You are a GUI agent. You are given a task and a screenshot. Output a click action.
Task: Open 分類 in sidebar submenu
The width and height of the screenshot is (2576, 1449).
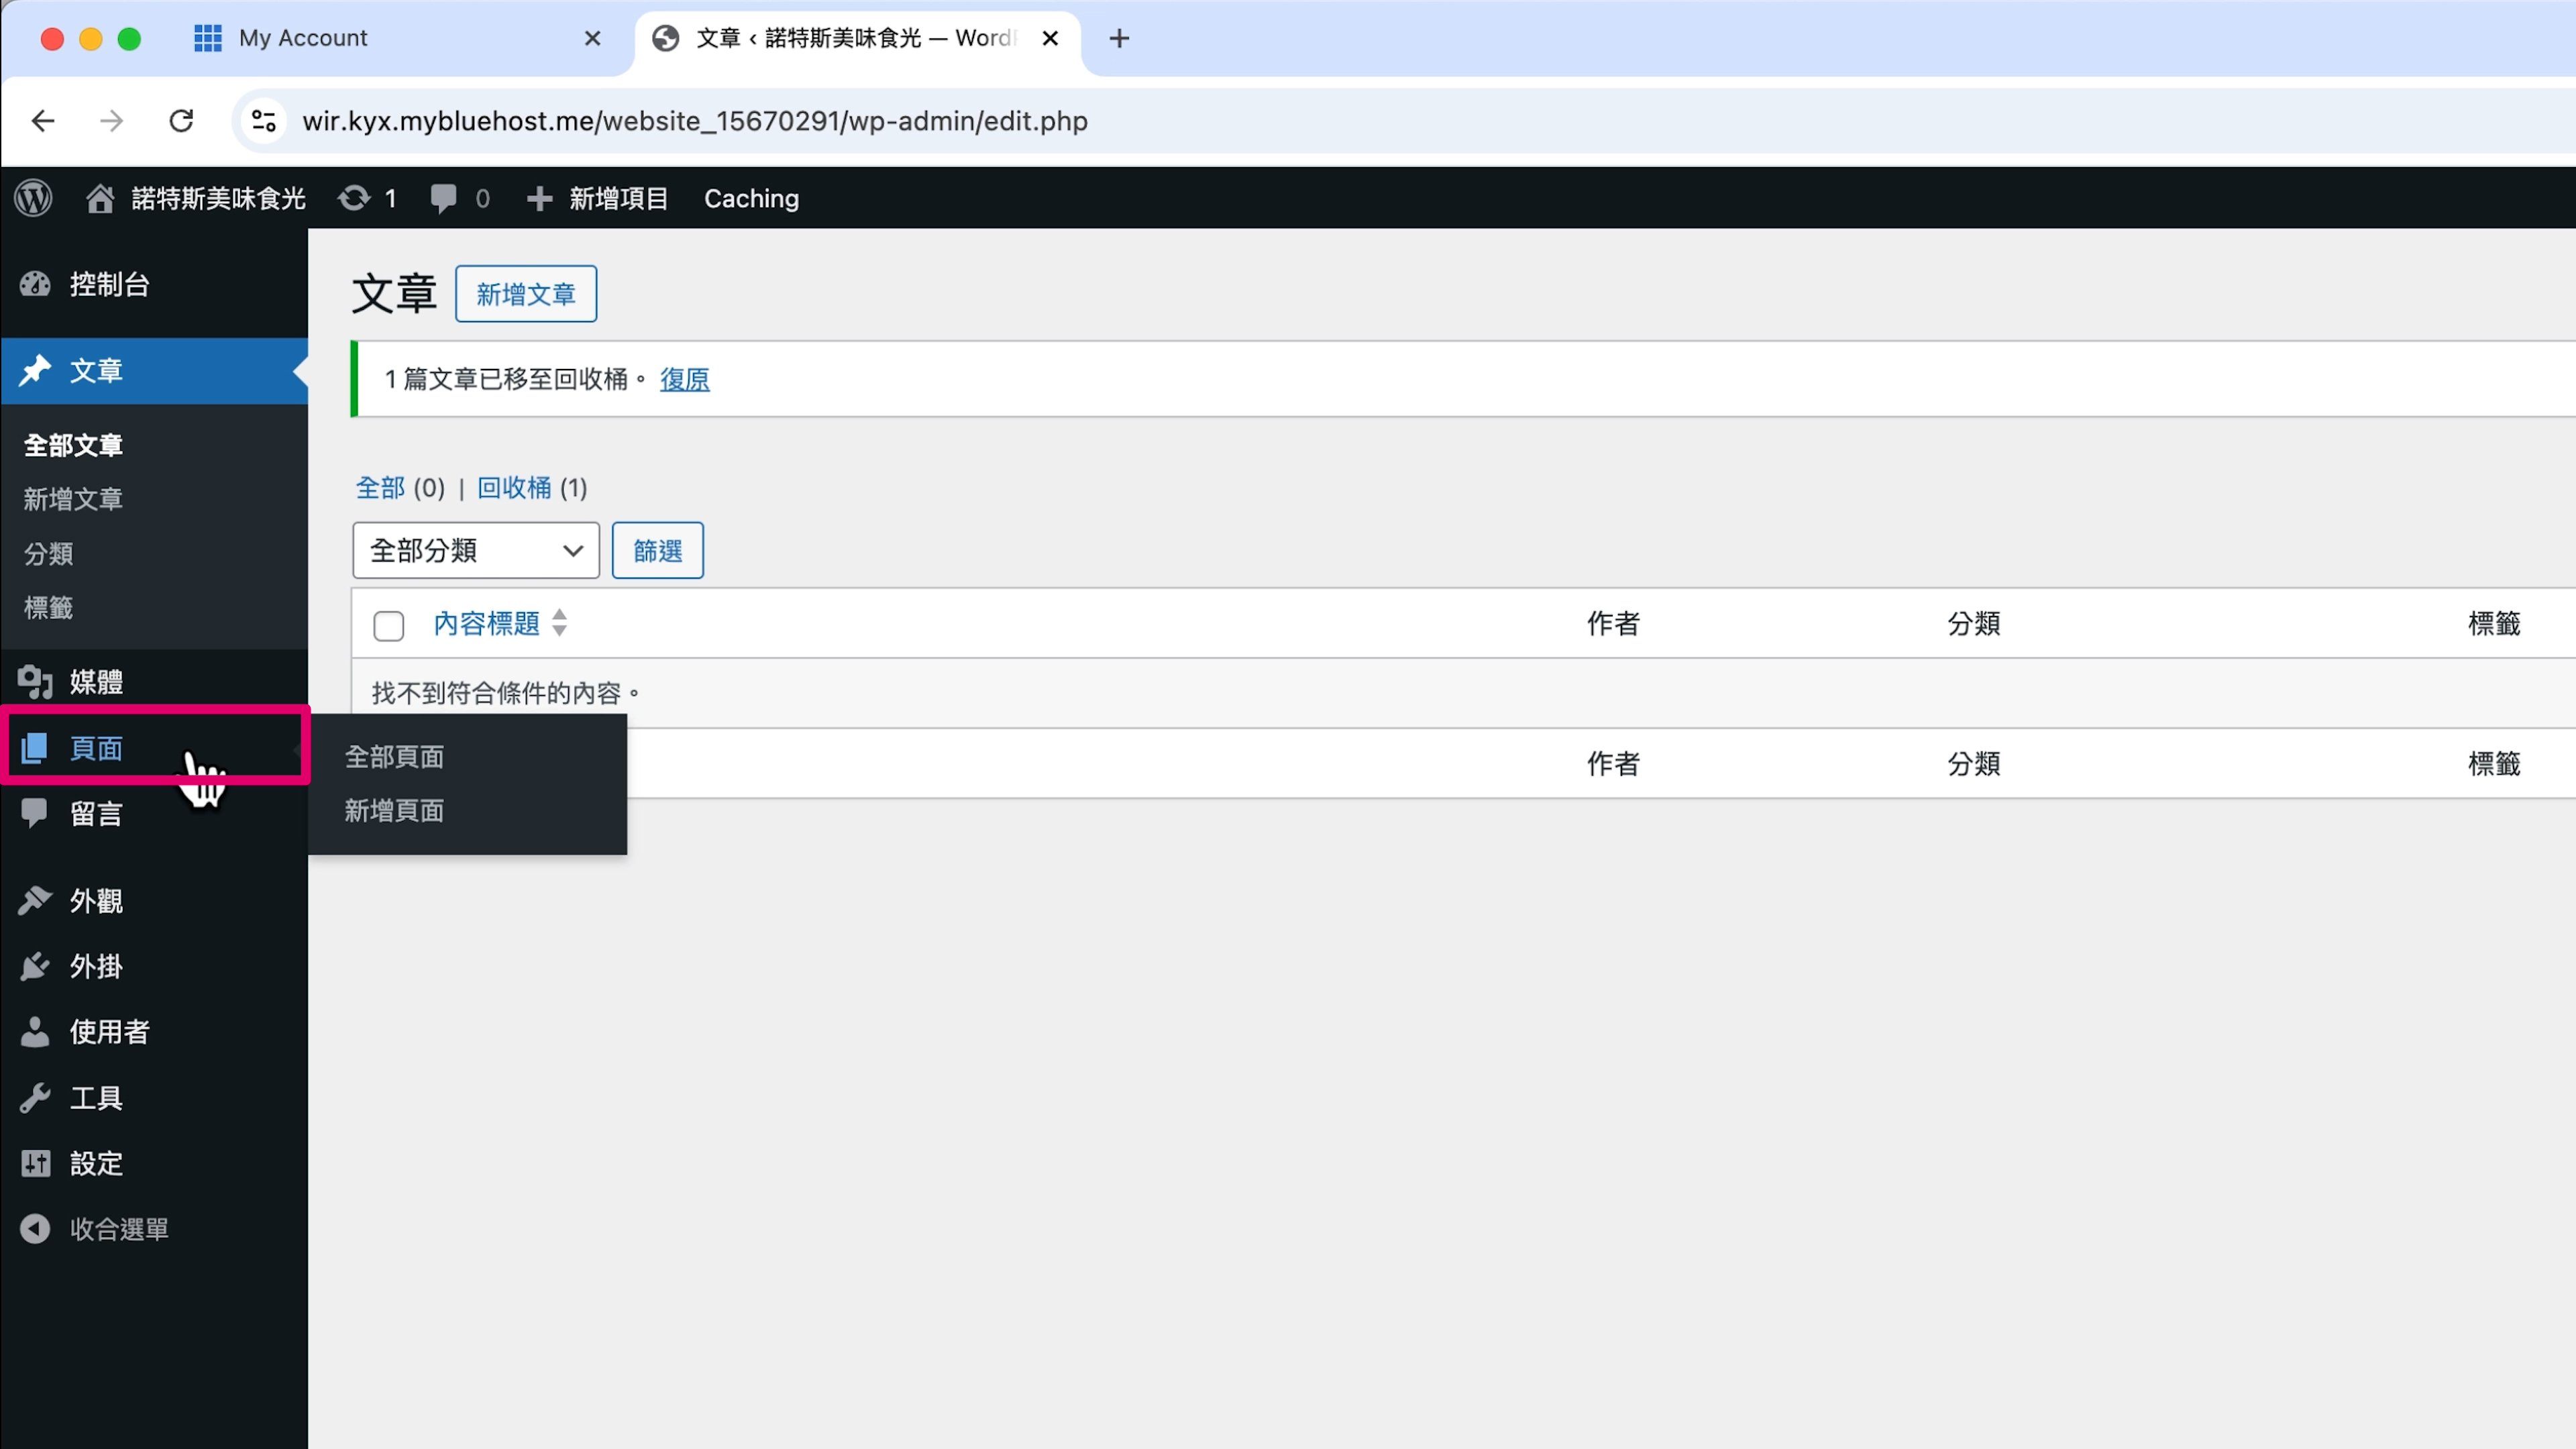pyautogui.click(x=48, y=554)
